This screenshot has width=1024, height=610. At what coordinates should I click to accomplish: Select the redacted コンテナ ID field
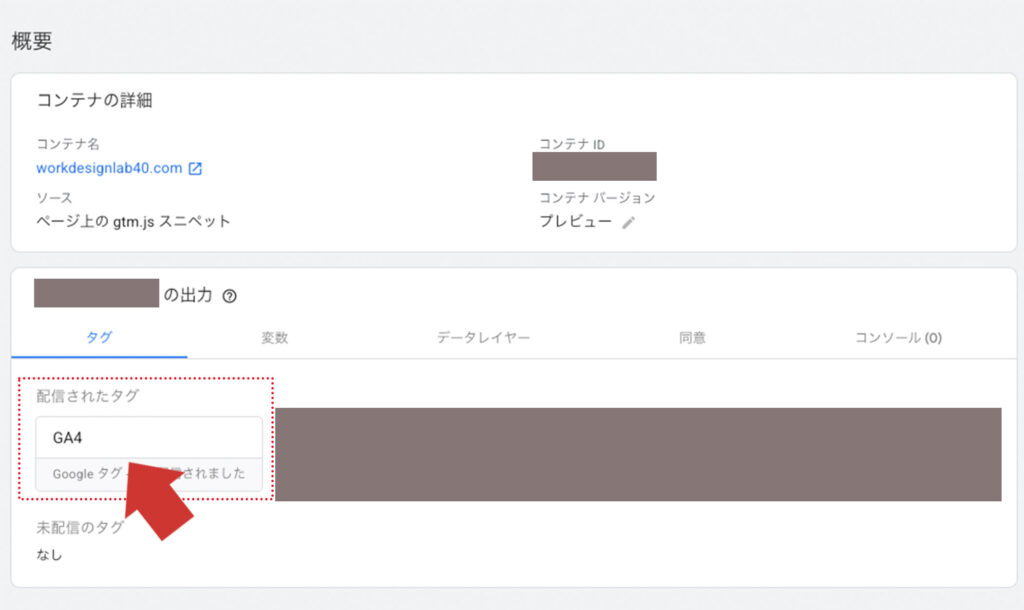(x=595, y=165)
